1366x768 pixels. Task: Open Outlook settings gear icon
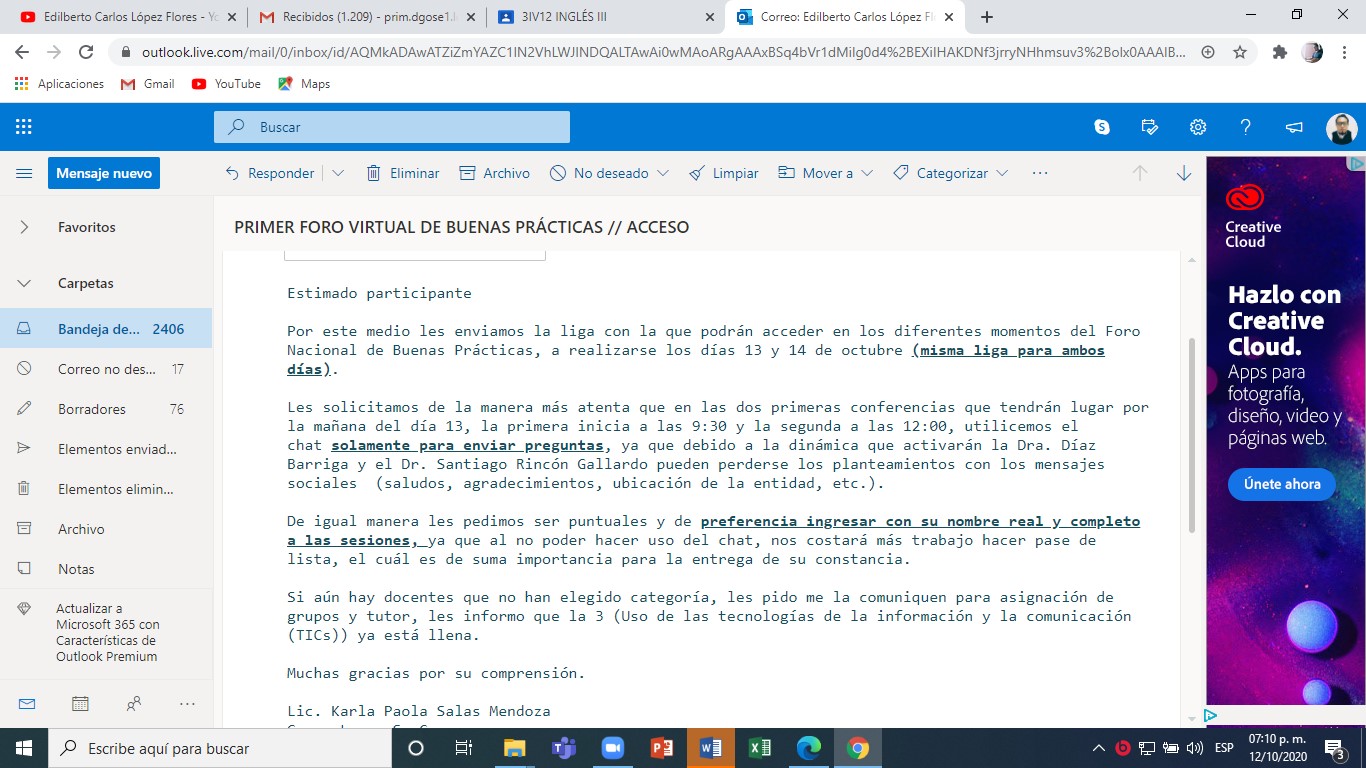(x=1198, y=127)
